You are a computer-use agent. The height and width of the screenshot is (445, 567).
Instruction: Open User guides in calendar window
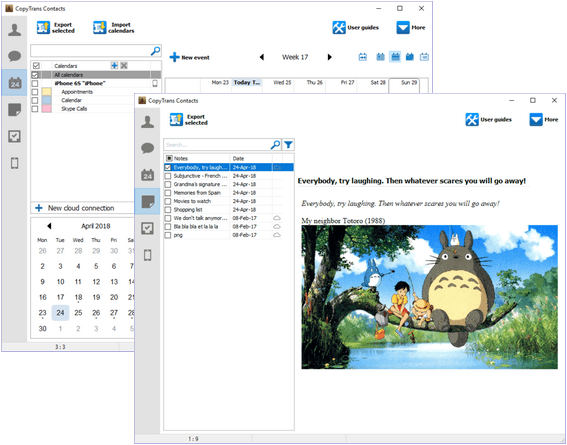pos(355,27)
